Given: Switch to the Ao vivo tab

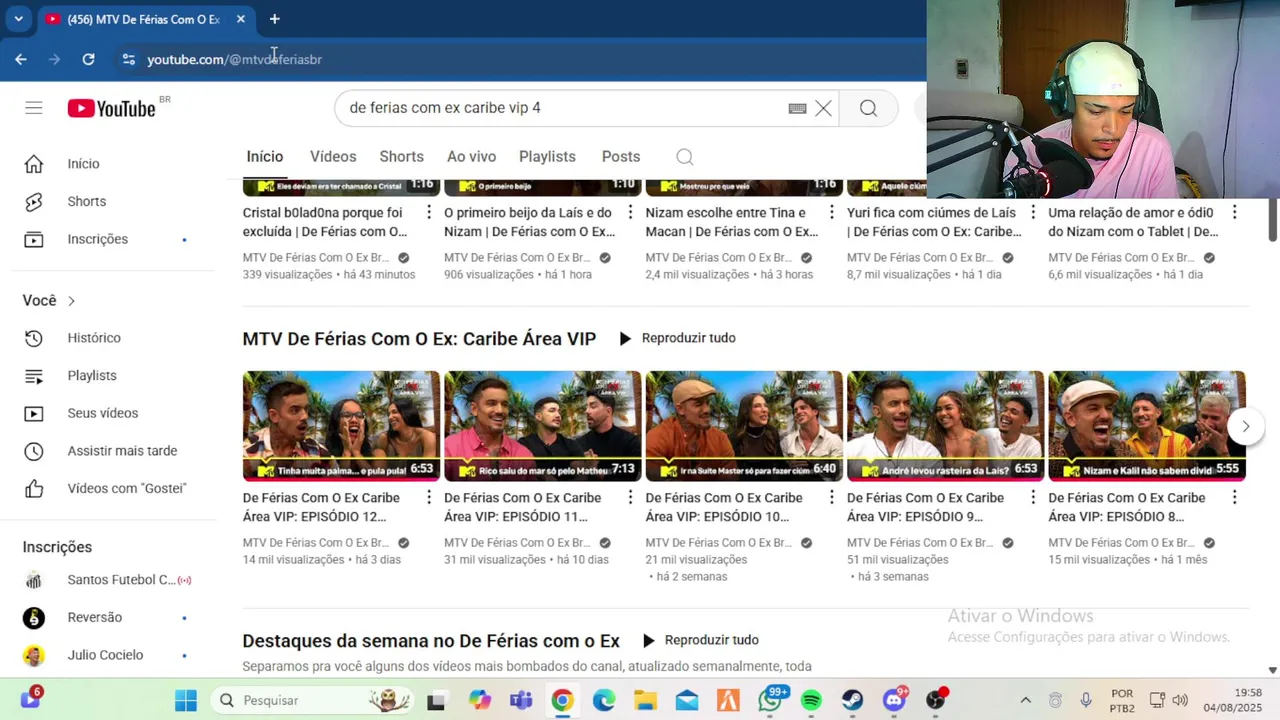Looking at the screenshot, I should [x=471, y=157].
